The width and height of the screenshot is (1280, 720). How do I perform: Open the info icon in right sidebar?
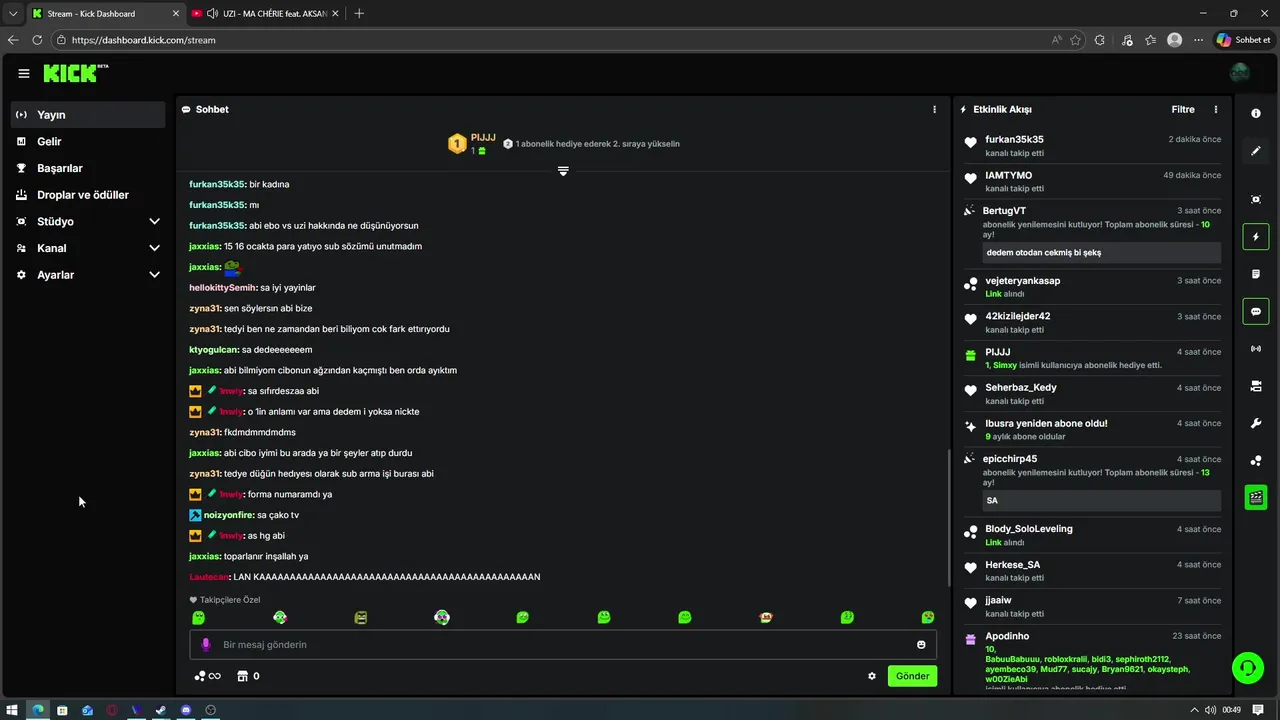tap(1256, 114)
